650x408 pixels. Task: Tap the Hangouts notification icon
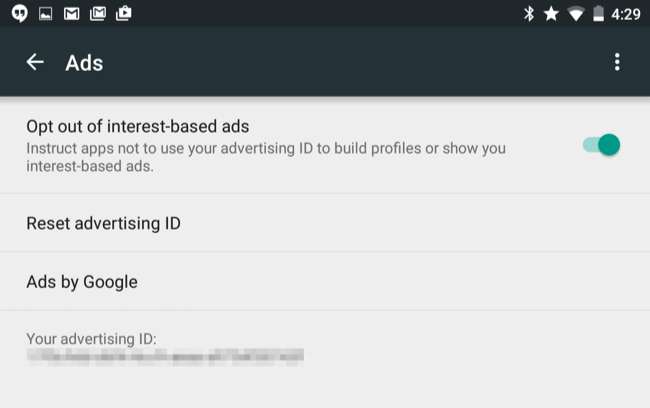(20, 14)
